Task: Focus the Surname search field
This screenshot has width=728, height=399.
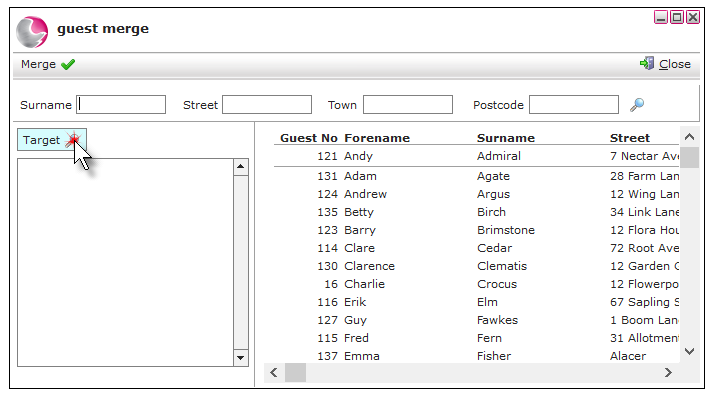Action: [x=121, y=105]
